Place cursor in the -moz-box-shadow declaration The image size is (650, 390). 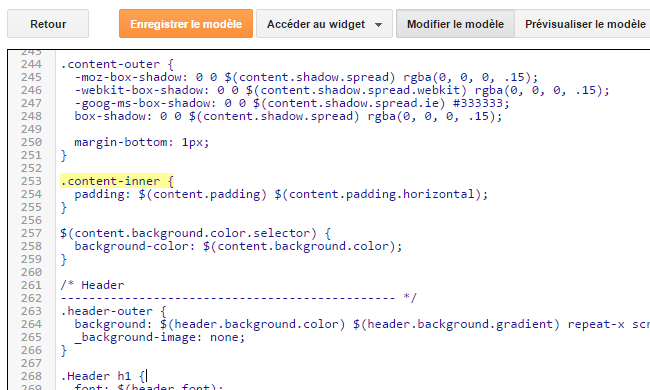tap(306, 77)
